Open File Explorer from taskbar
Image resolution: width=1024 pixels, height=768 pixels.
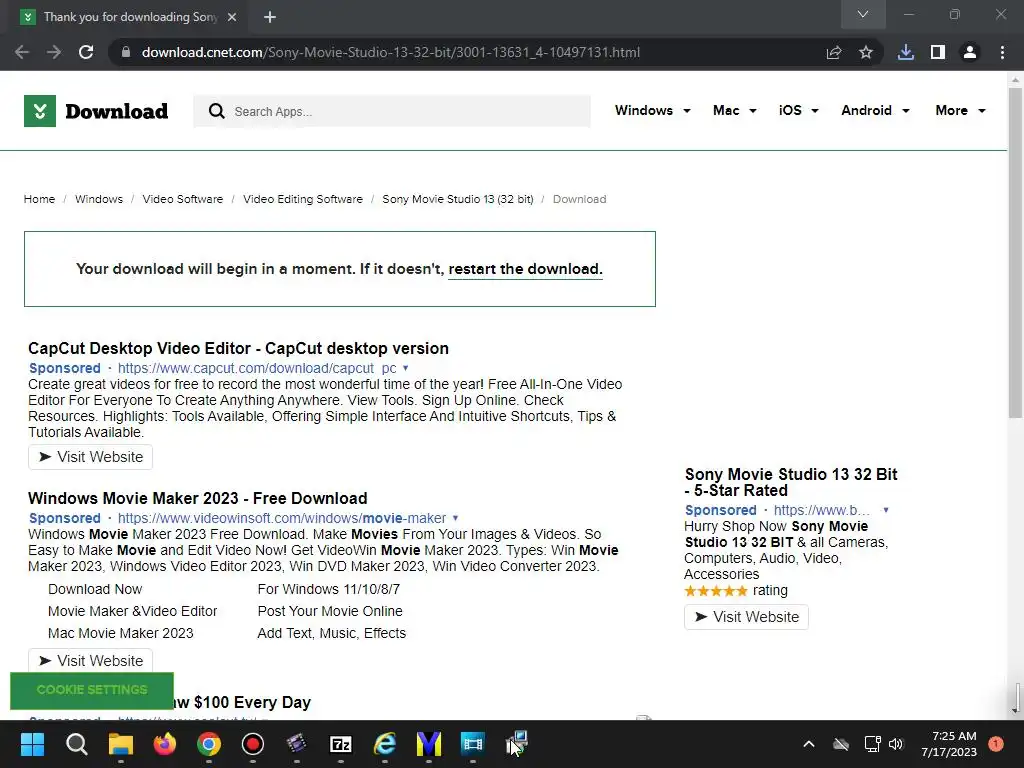121,744
